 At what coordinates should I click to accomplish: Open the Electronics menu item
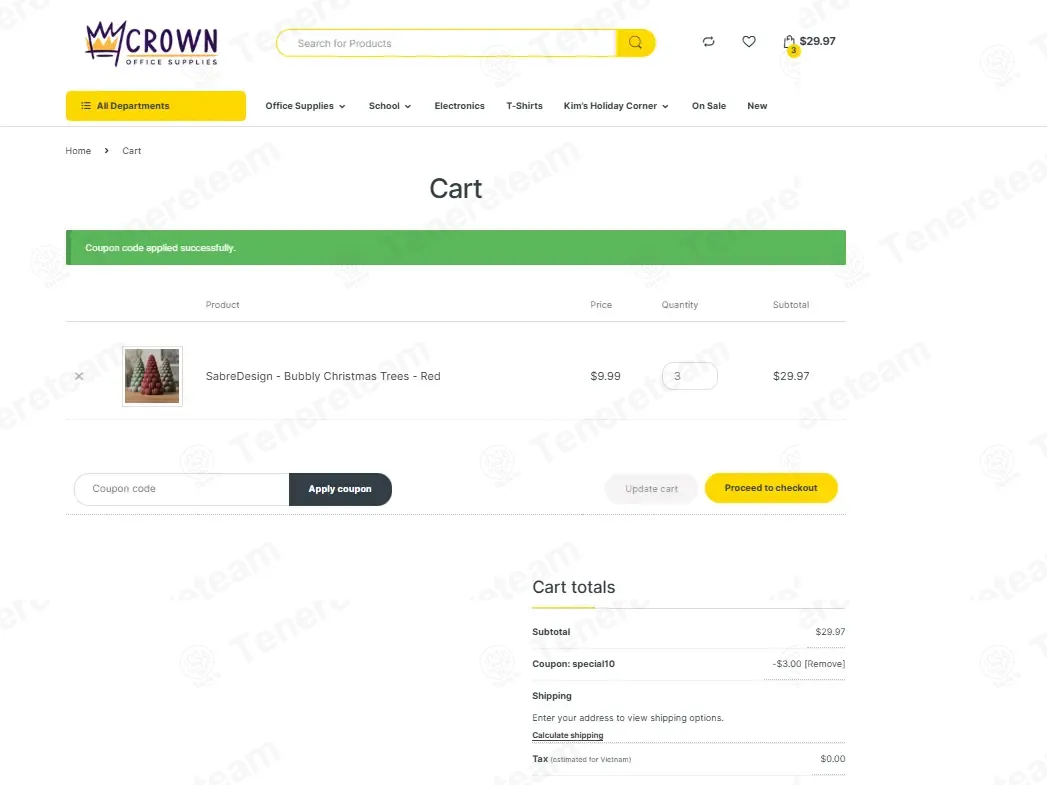click(459, 105)
